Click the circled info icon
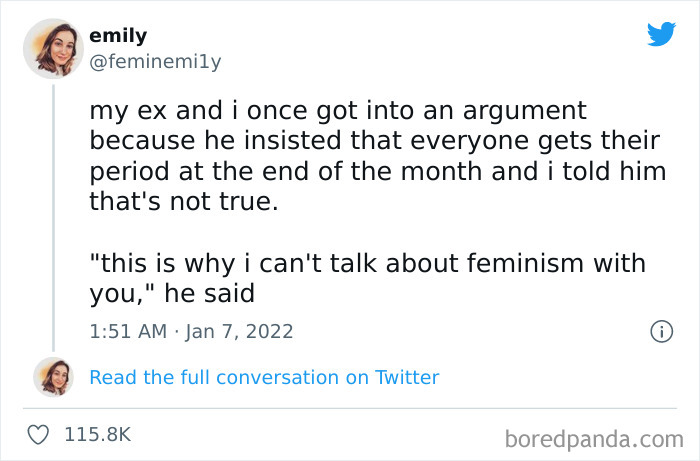 click(660, 332)
